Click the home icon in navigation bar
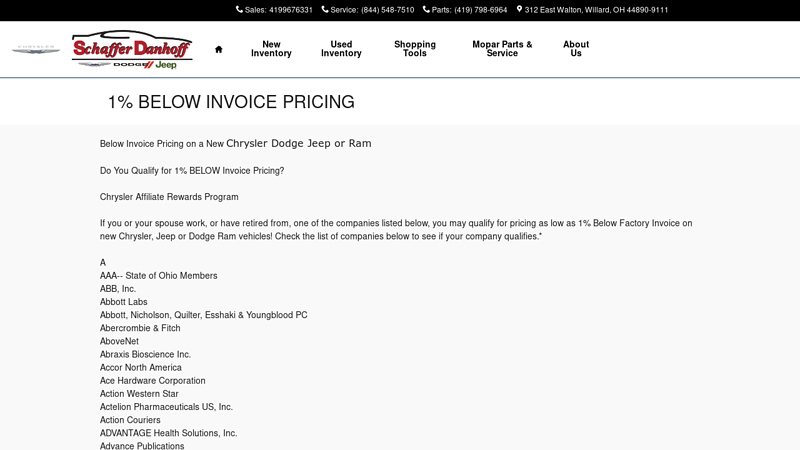The height and width of the screenshot is (450, 800). [x=218, y=49]
